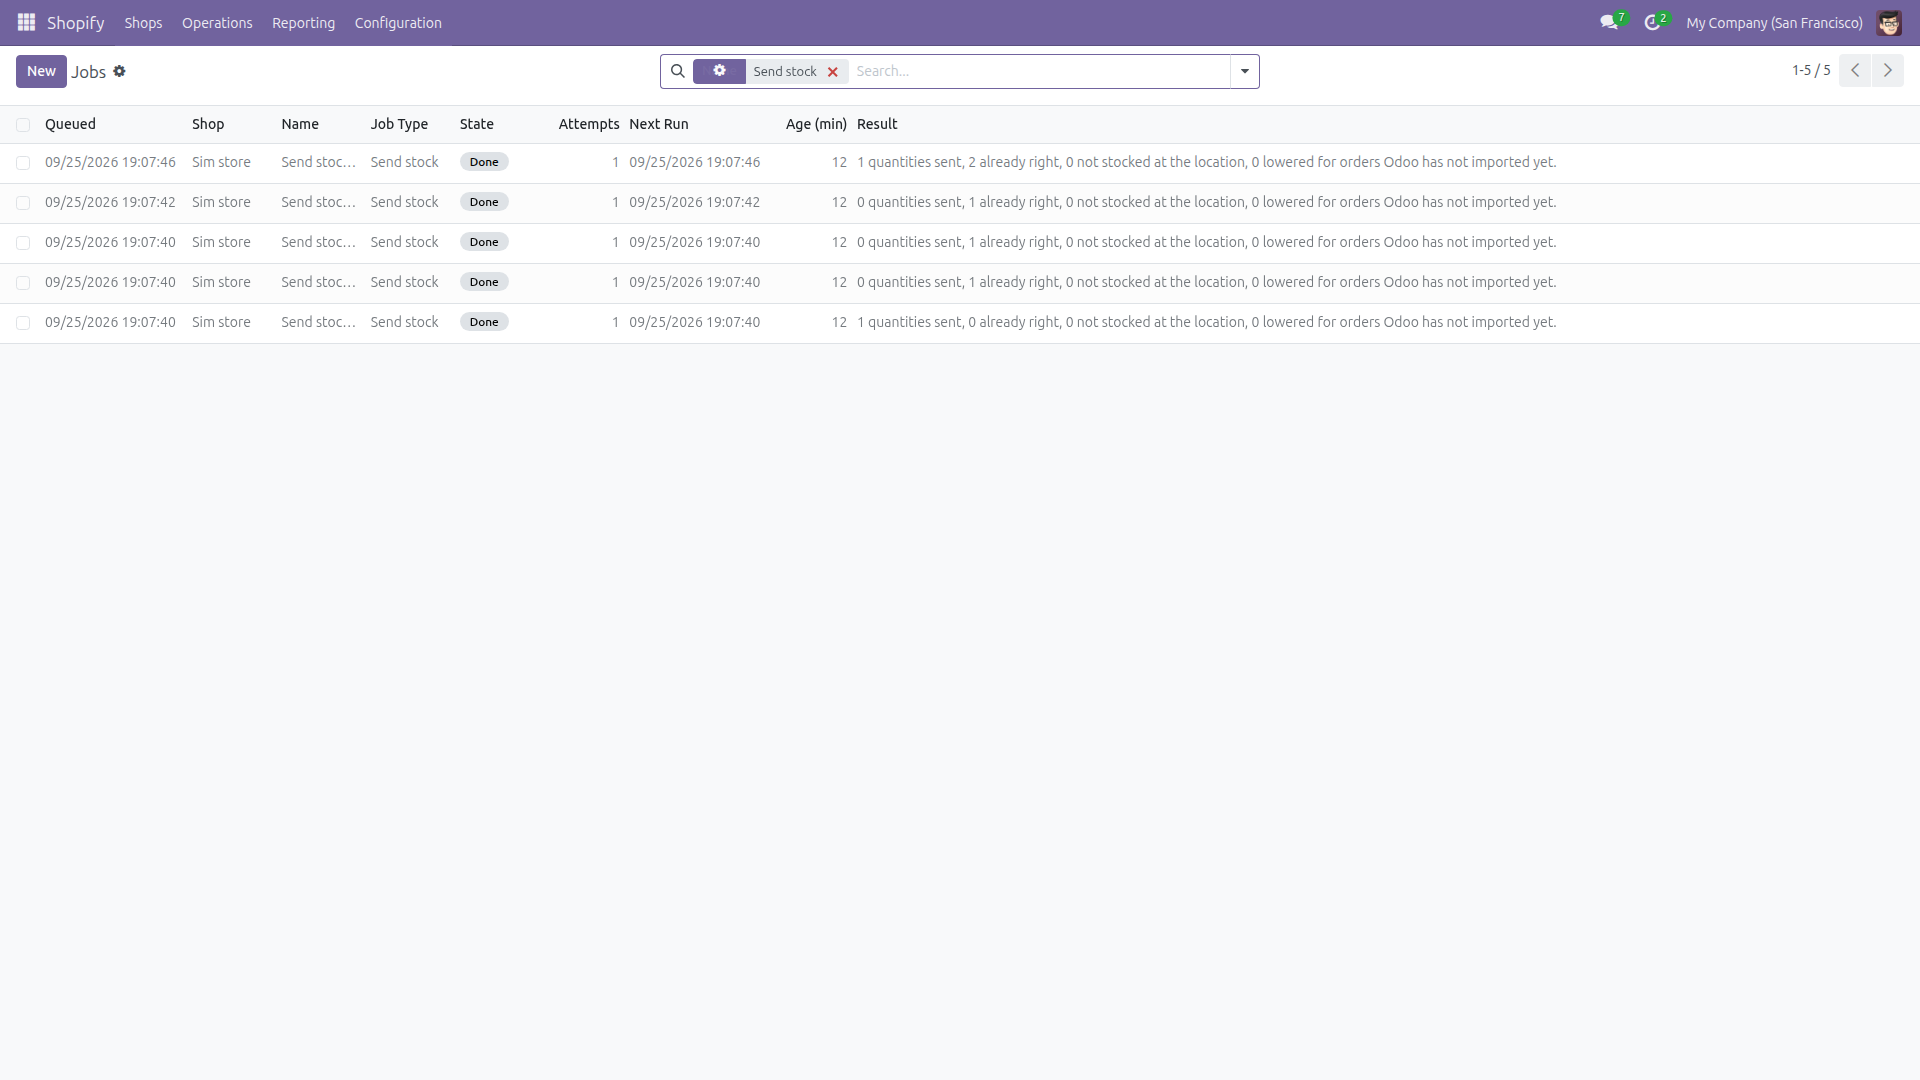Open the conversations messages icon with badge 7

click(1609, 22)
